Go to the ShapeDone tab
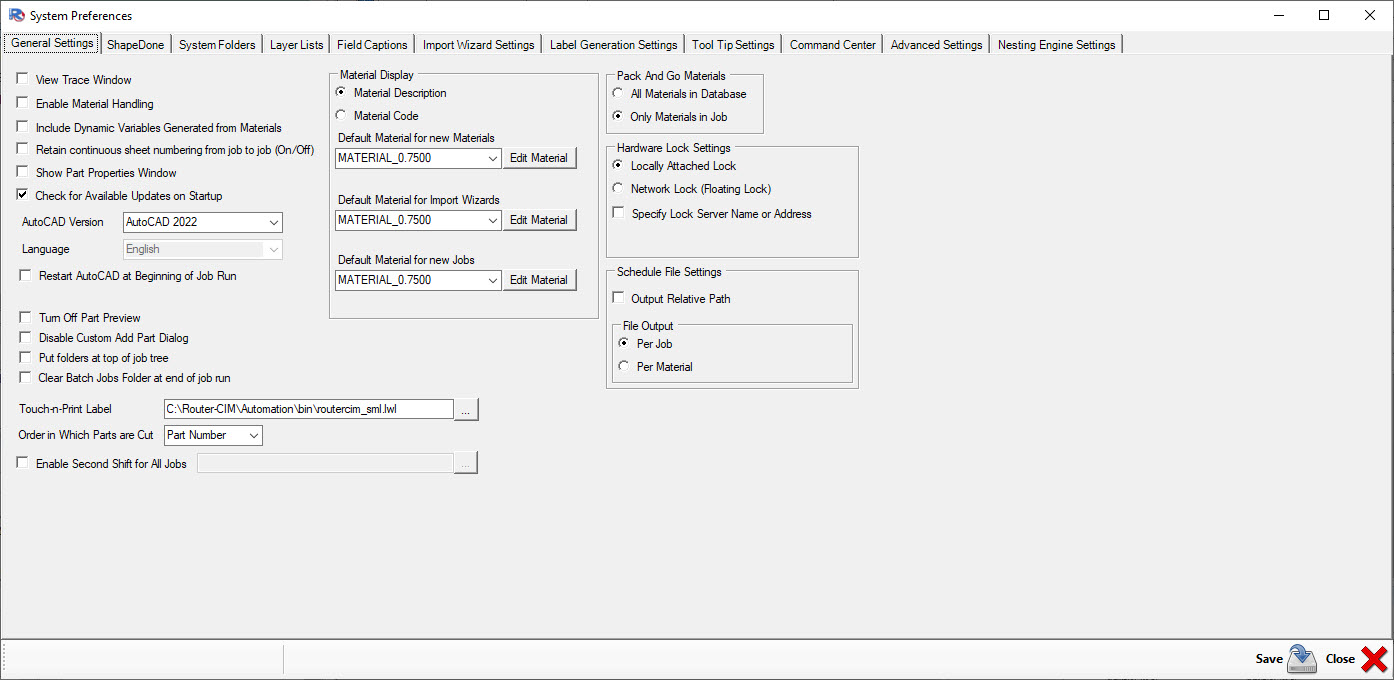The height and width of the screenshot is (680, 1394). [136, 45]
